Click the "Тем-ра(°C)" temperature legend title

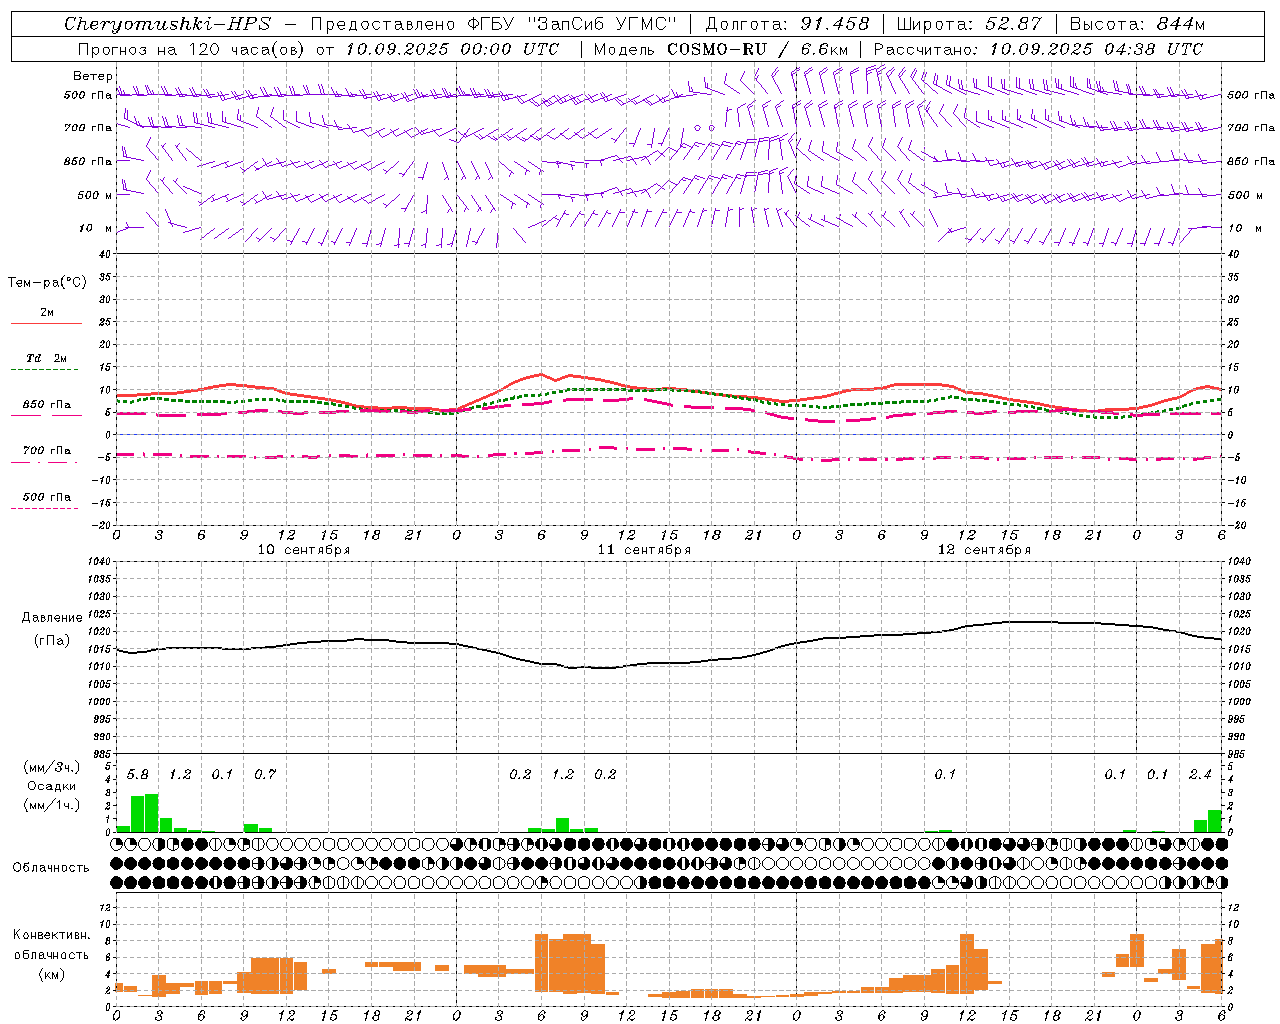coord(47,283)
